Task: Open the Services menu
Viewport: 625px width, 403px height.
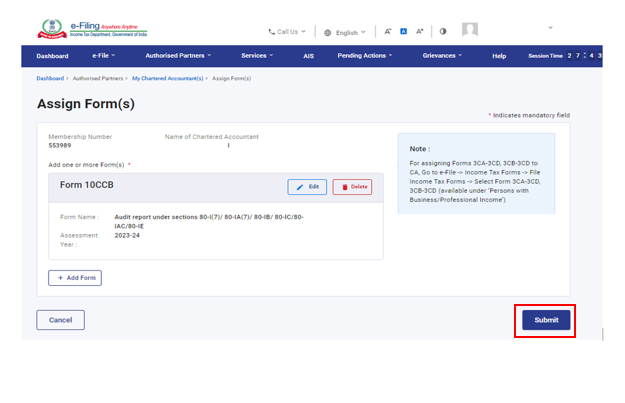Action: pos(257,56)
